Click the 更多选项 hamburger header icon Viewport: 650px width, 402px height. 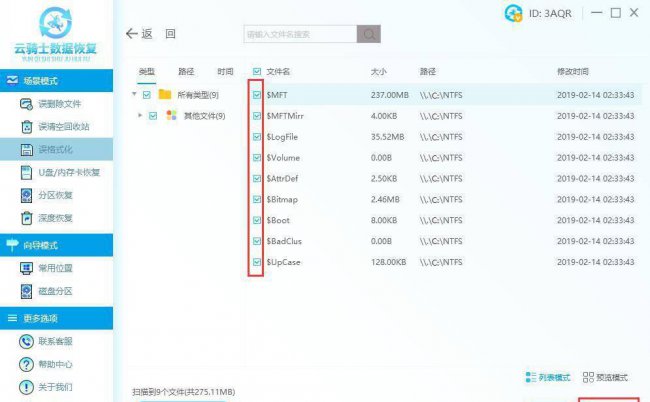12,318
